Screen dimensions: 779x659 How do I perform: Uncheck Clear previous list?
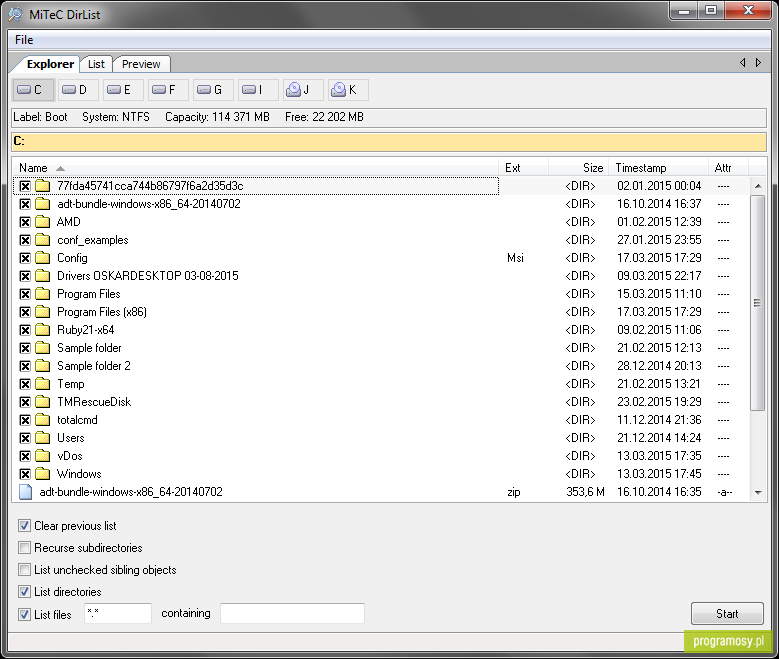tap(24, 525)
